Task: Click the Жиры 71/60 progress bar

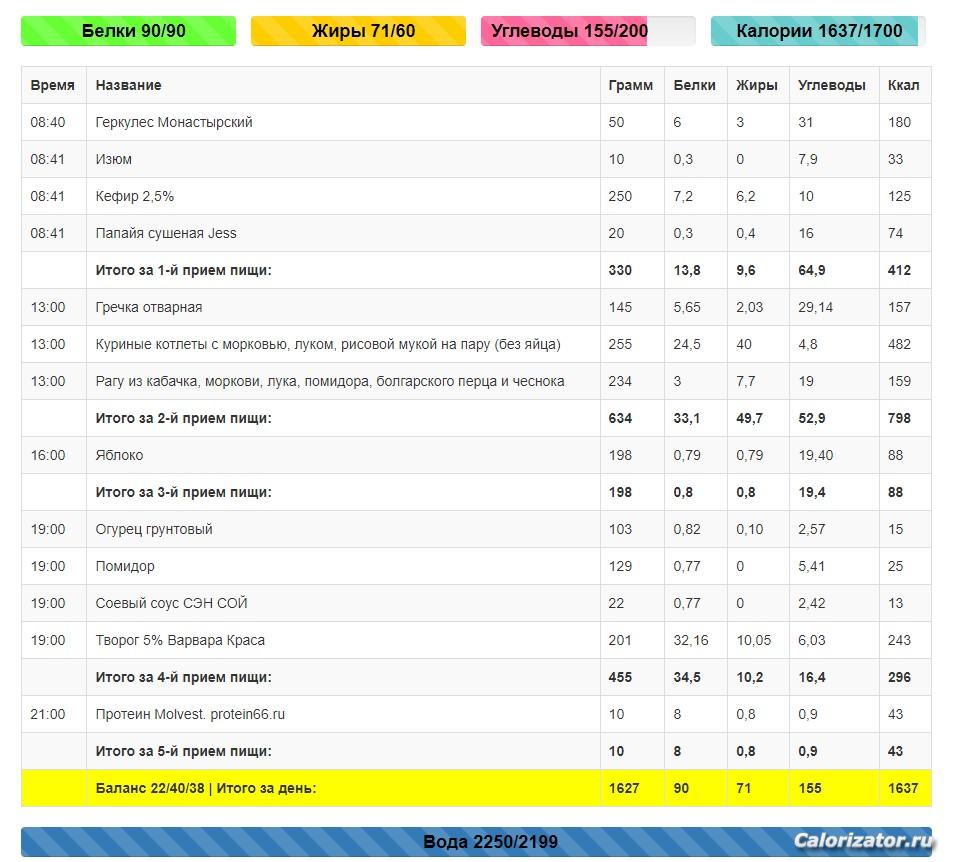Action: tap(358, 31)
